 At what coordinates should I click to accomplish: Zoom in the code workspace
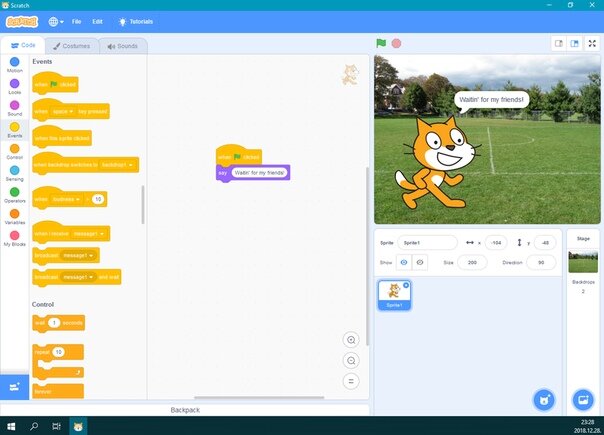point(351,340)
